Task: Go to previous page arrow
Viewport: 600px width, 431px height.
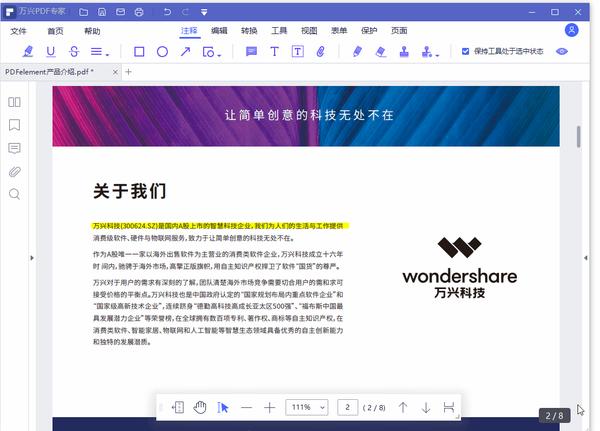Action: 403,407
